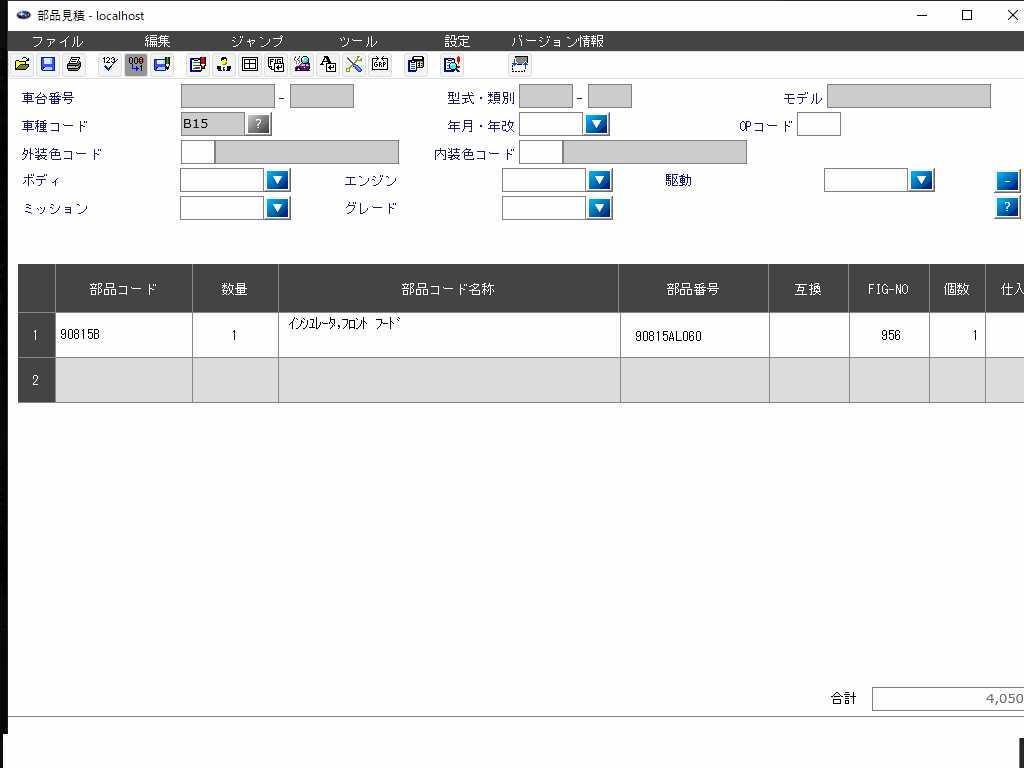
Task: Select the 部品コード cell containing 90815B
Action: click(x=123, y=335)
